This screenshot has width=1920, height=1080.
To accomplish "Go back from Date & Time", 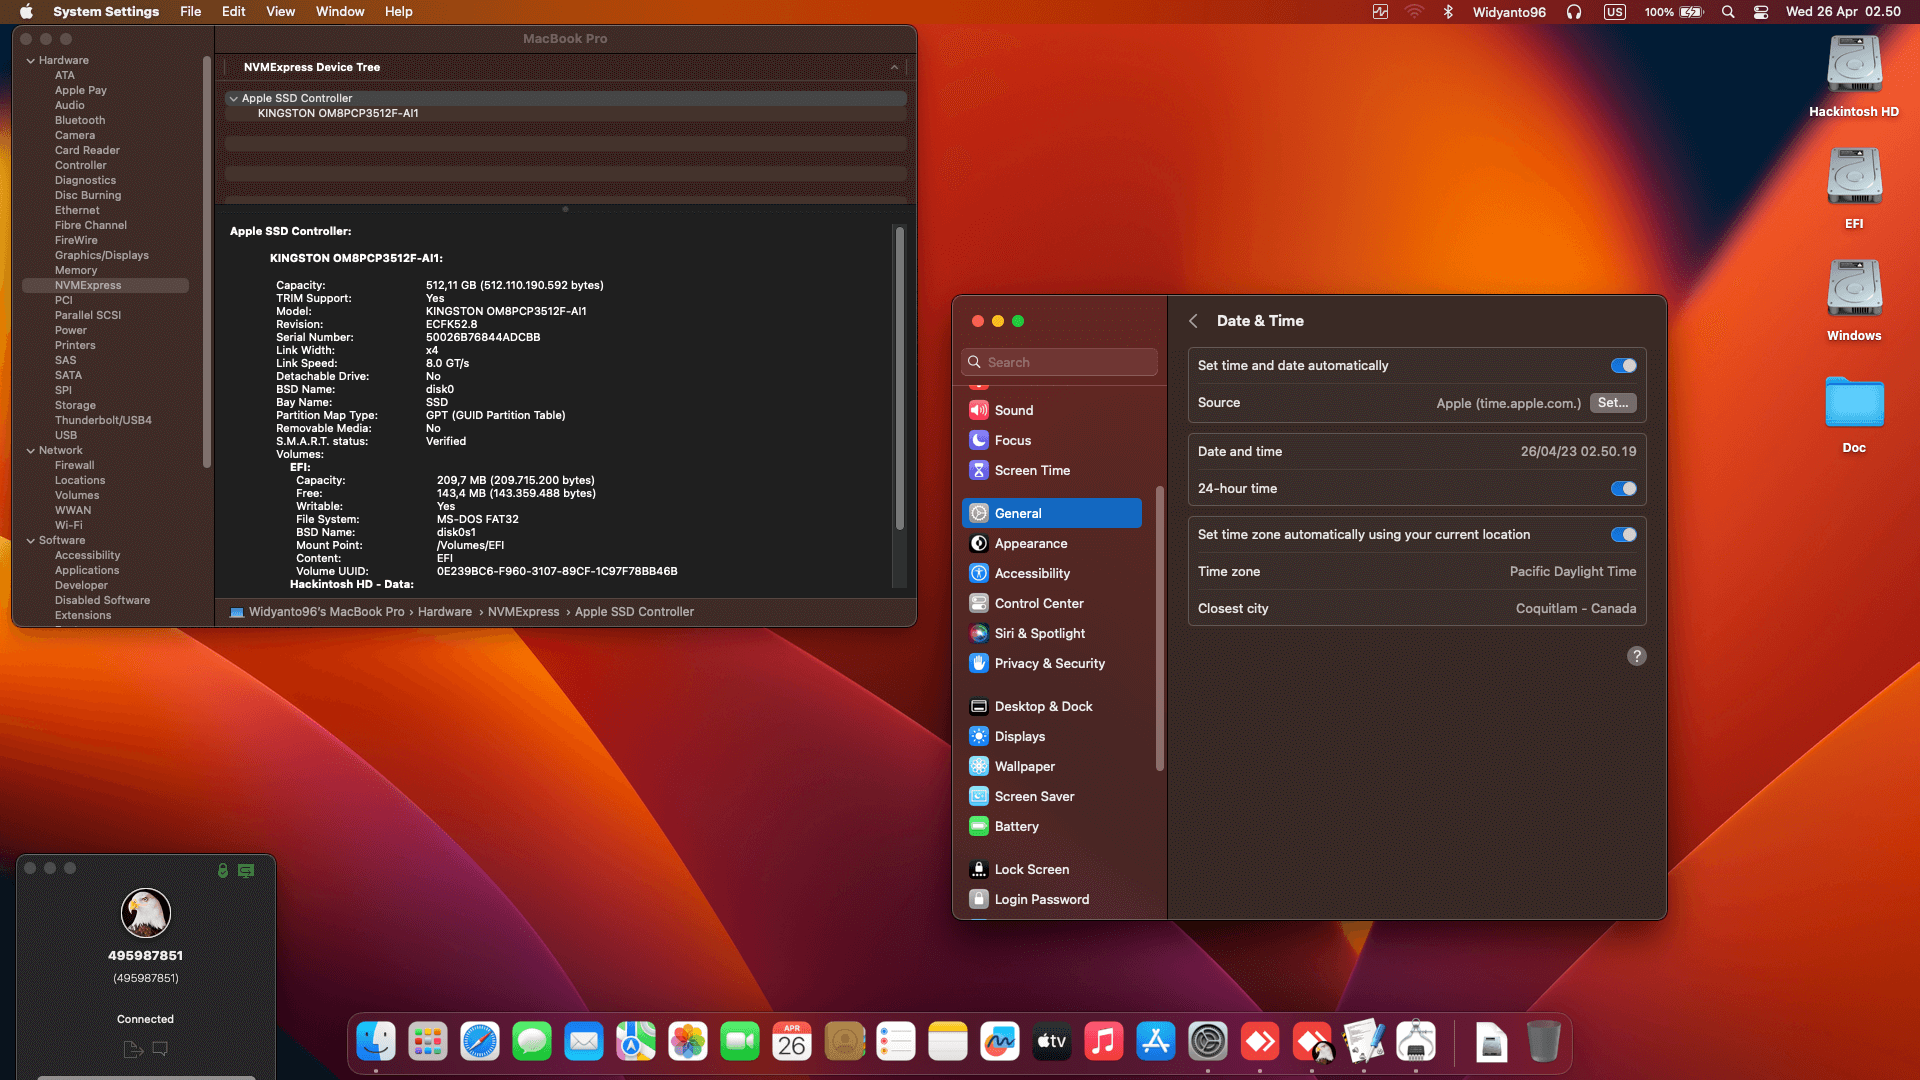I will [x=1193, y=321].
